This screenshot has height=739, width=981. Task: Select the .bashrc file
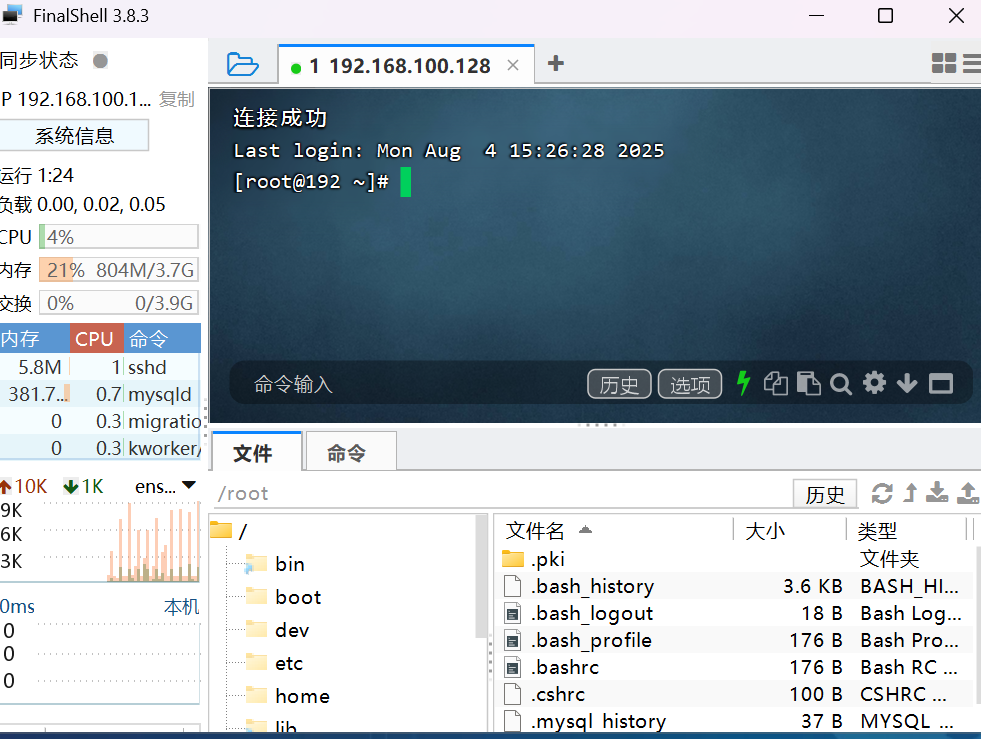tap(737, 667)
